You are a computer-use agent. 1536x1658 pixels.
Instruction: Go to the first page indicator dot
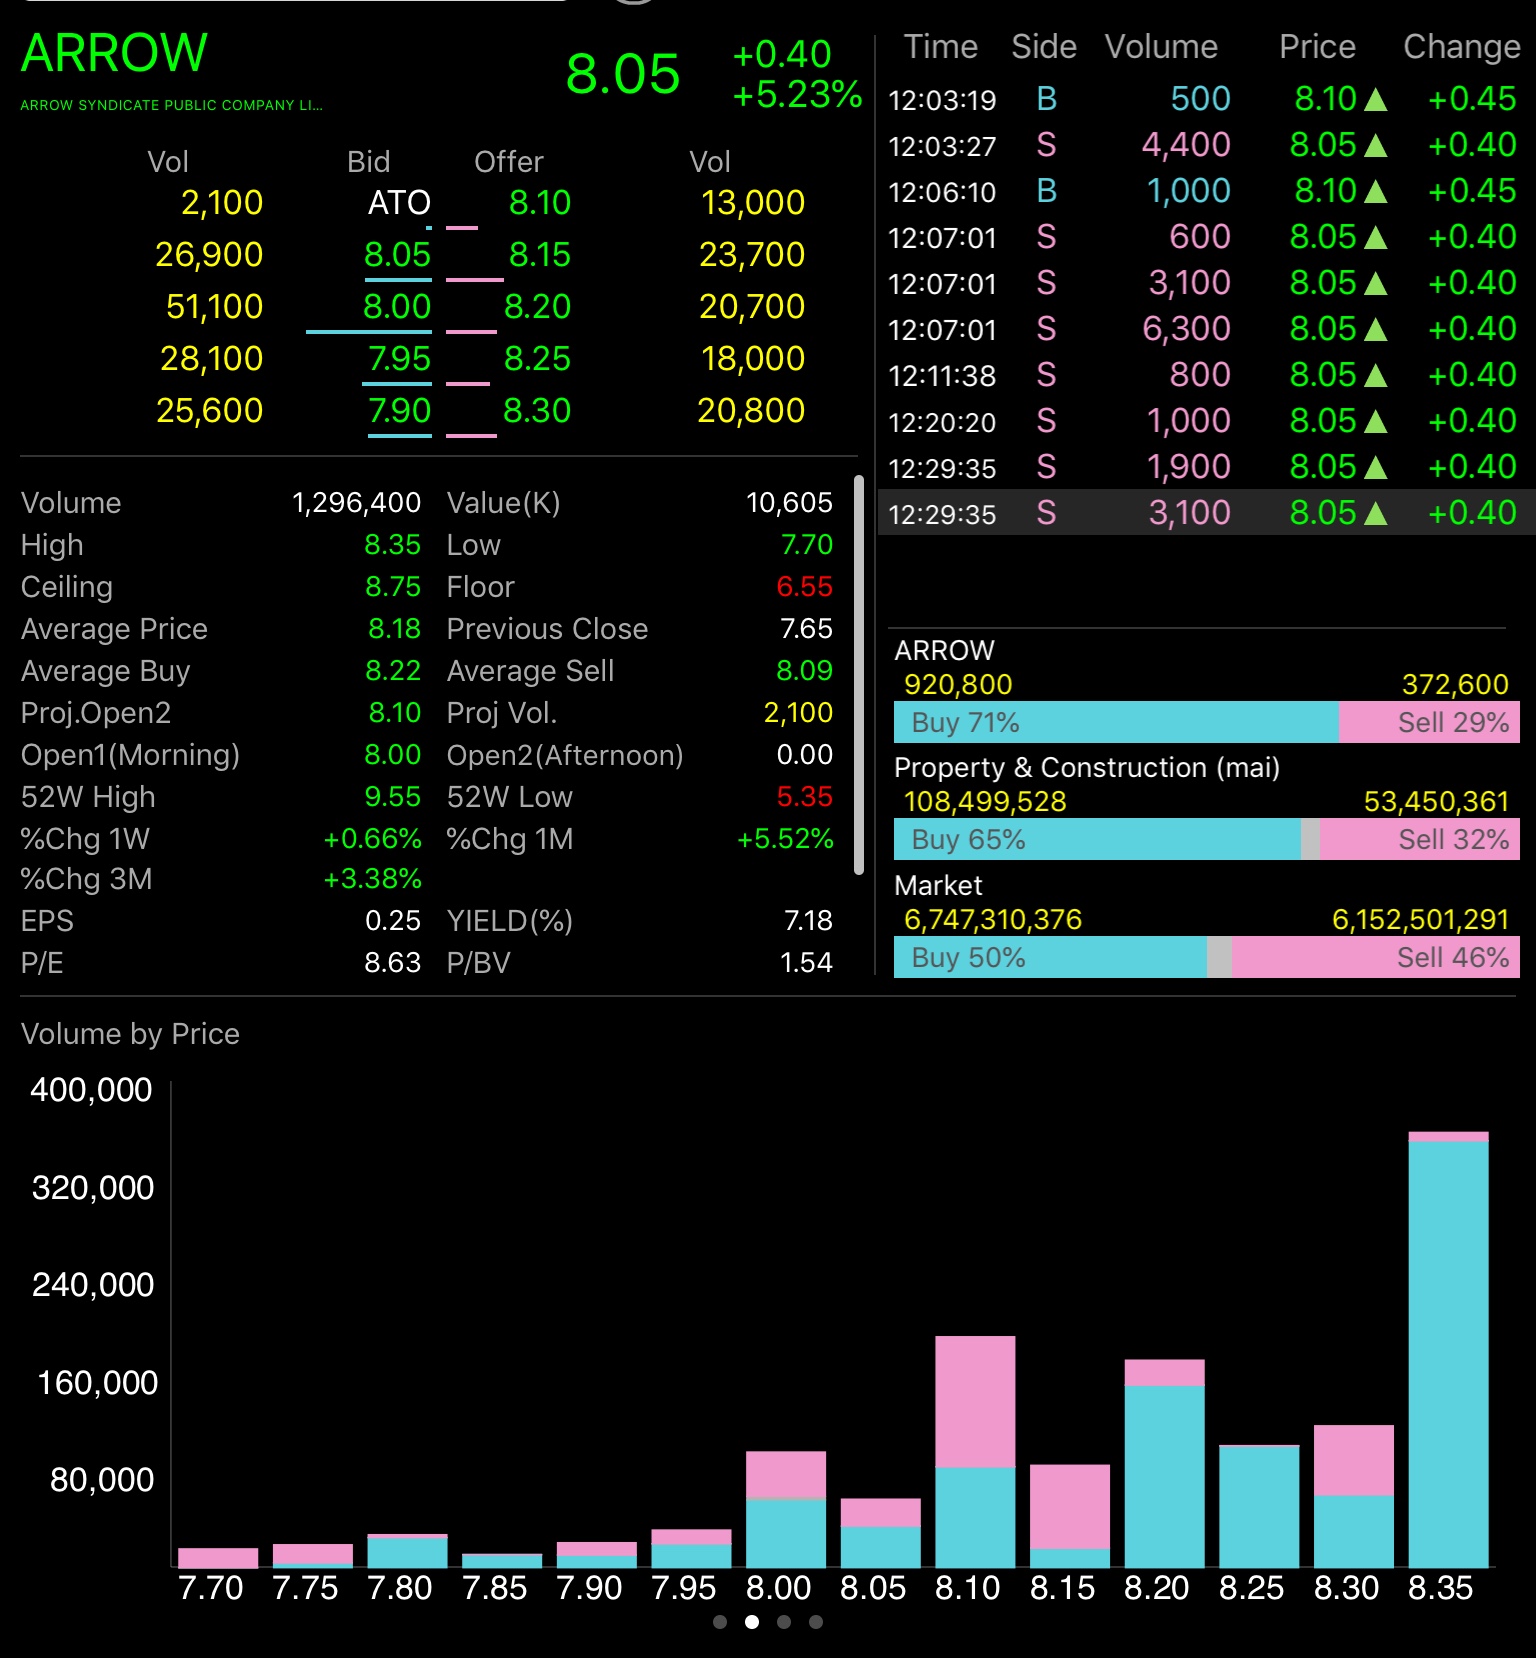pyautogui.click(x=720, y=1622)
